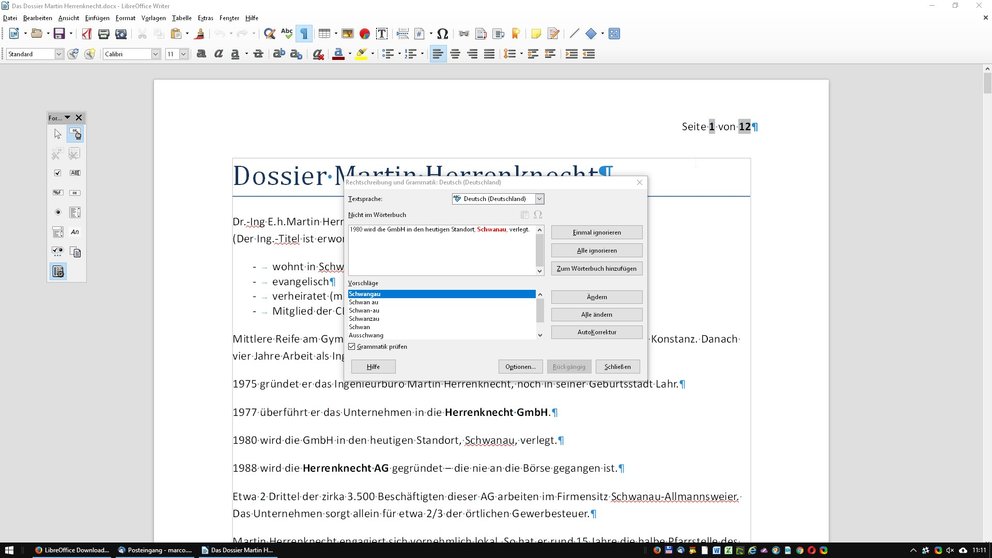Viewport: 992px width, 558px height.
Task: Toggle left alignment button
Action: click(x=438, y=54)
